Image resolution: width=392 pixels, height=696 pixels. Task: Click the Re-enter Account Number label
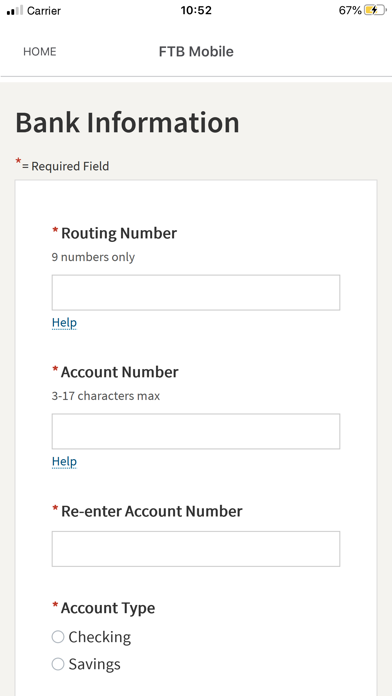(x=151, y=511)
